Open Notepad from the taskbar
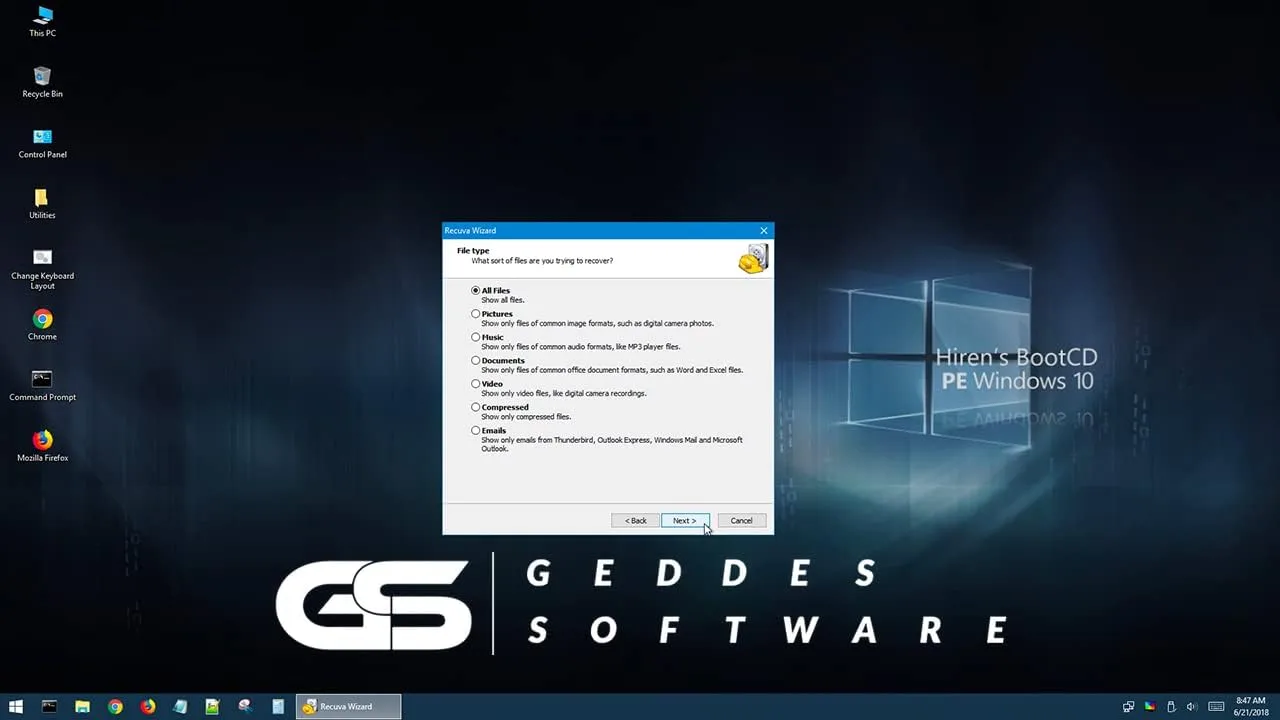Viewport: 1280px width, 720px height. click(180, 706)
